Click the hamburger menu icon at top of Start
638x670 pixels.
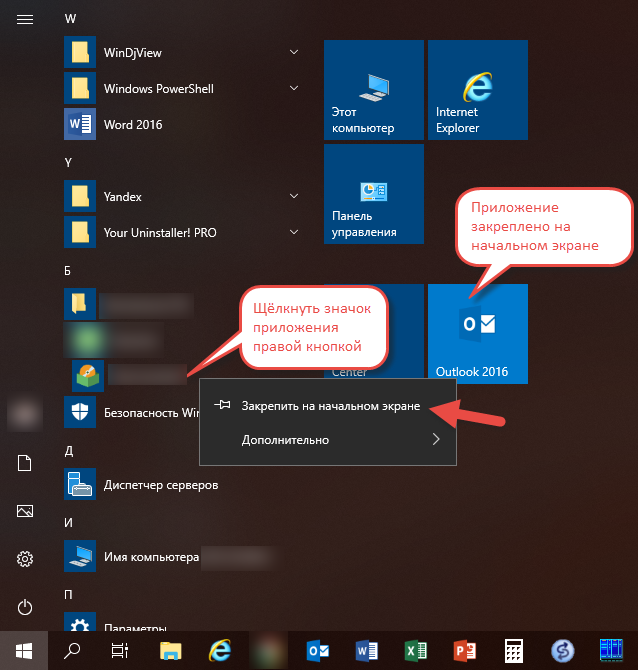25,19
